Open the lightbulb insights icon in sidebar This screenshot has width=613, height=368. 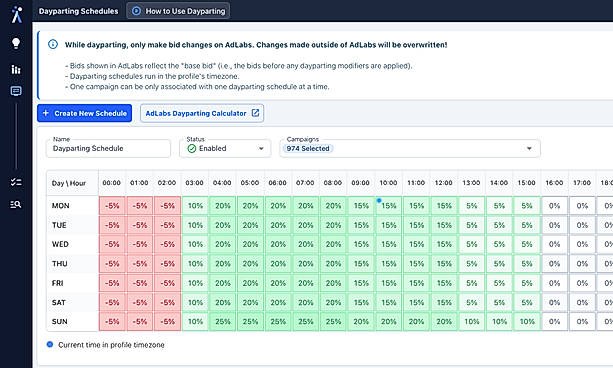click(16, 43)
